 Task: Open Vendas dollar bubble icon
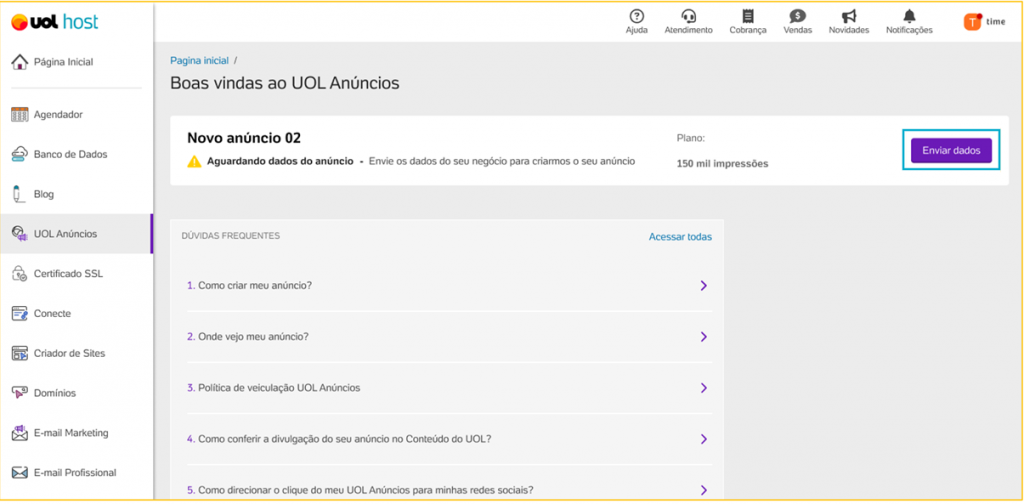[797, 16]
